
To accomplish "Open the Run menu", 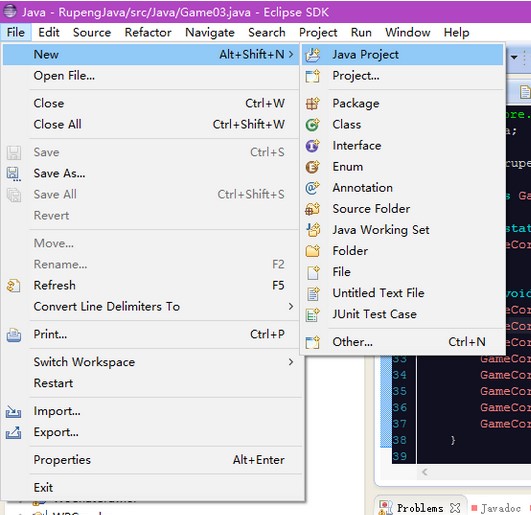I will (x=361, y=33).
